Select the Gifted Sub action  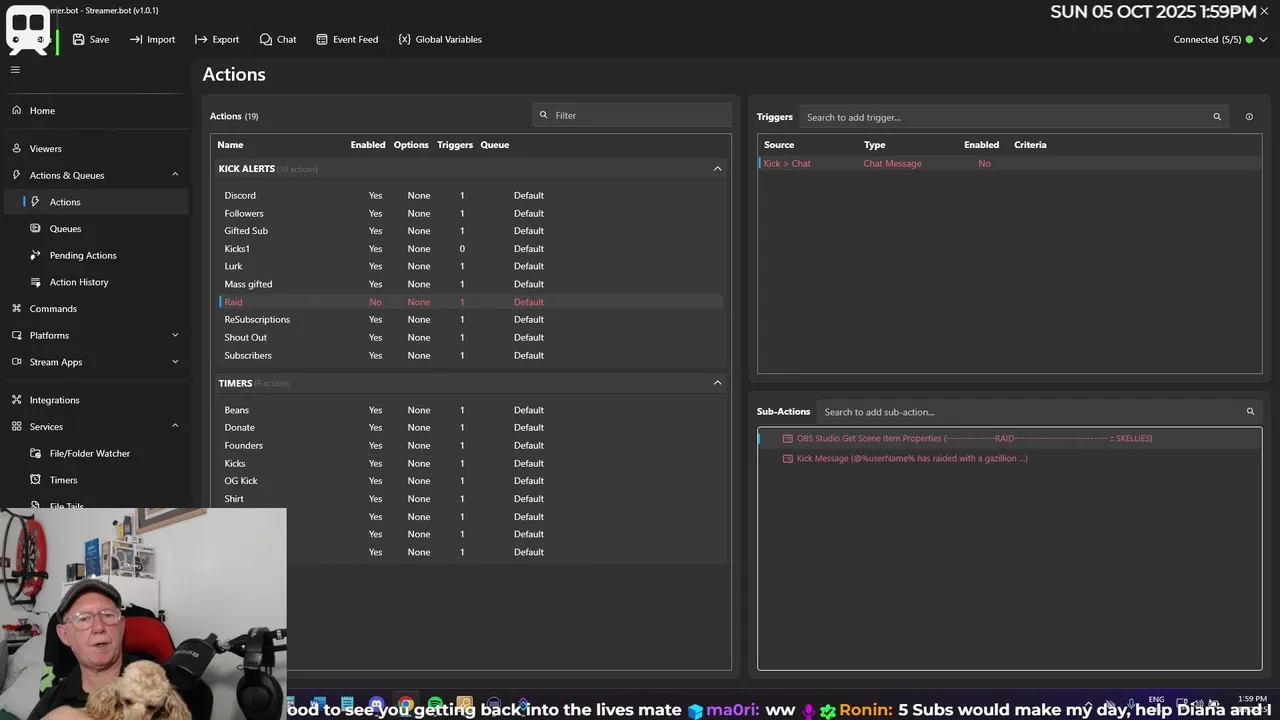click(x=470, y=231)
